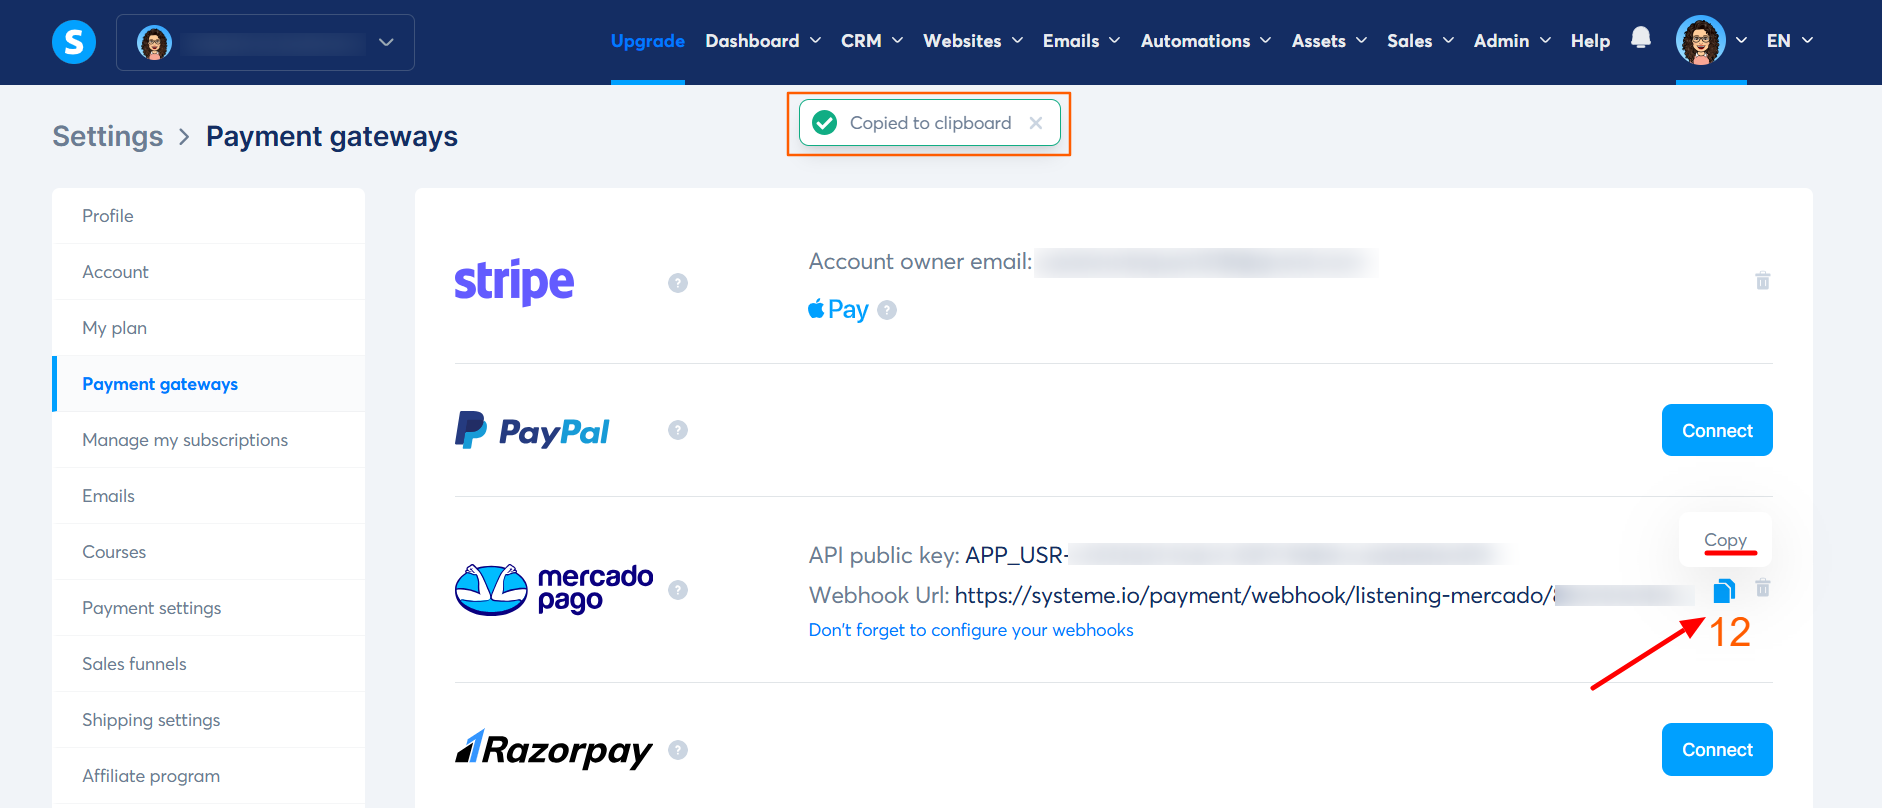Open the Emails settings in the sidebar

coord(208,496)
